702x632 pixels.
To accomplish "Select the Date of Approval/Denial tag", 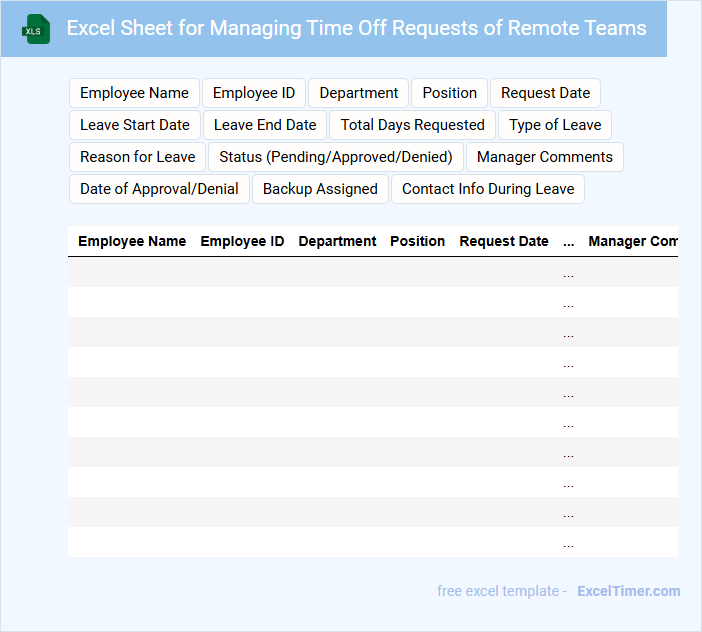I will tap(159, 189).
